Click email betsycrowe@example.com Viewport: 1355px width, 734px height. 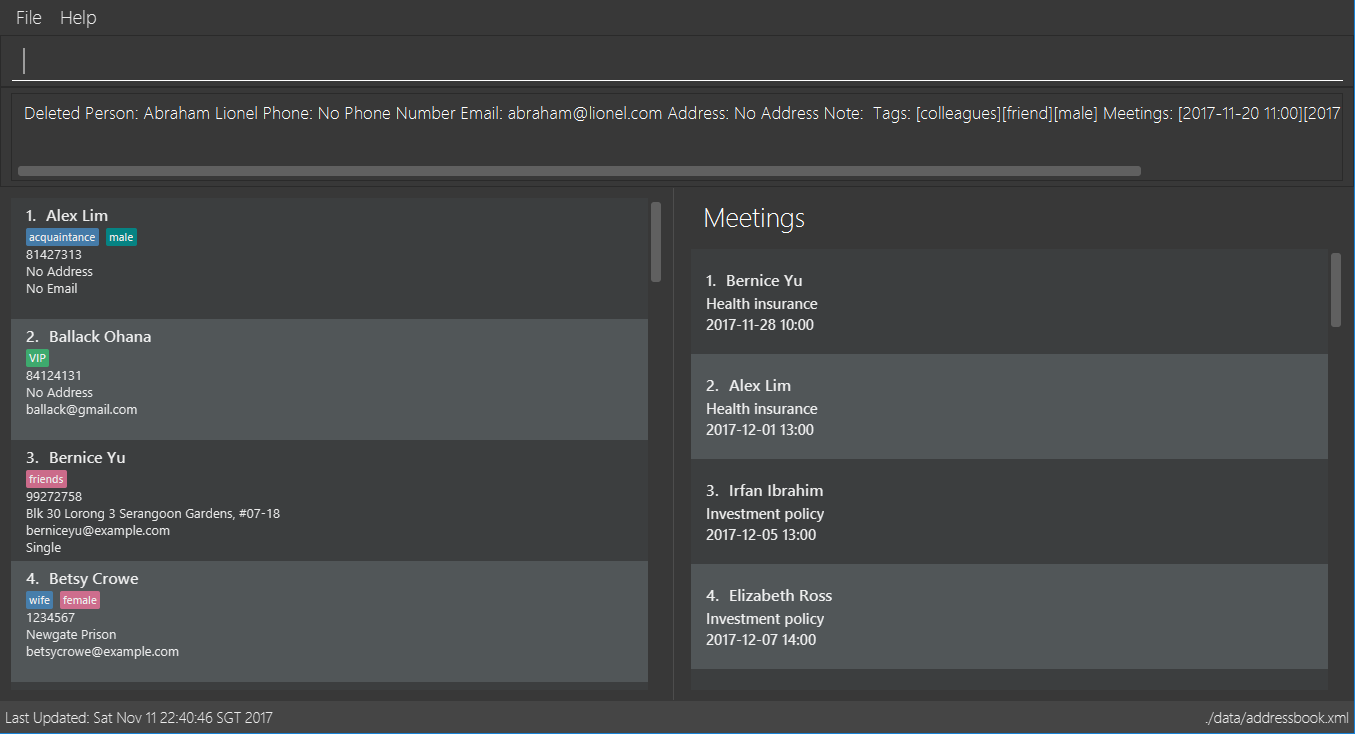(103, 652)
